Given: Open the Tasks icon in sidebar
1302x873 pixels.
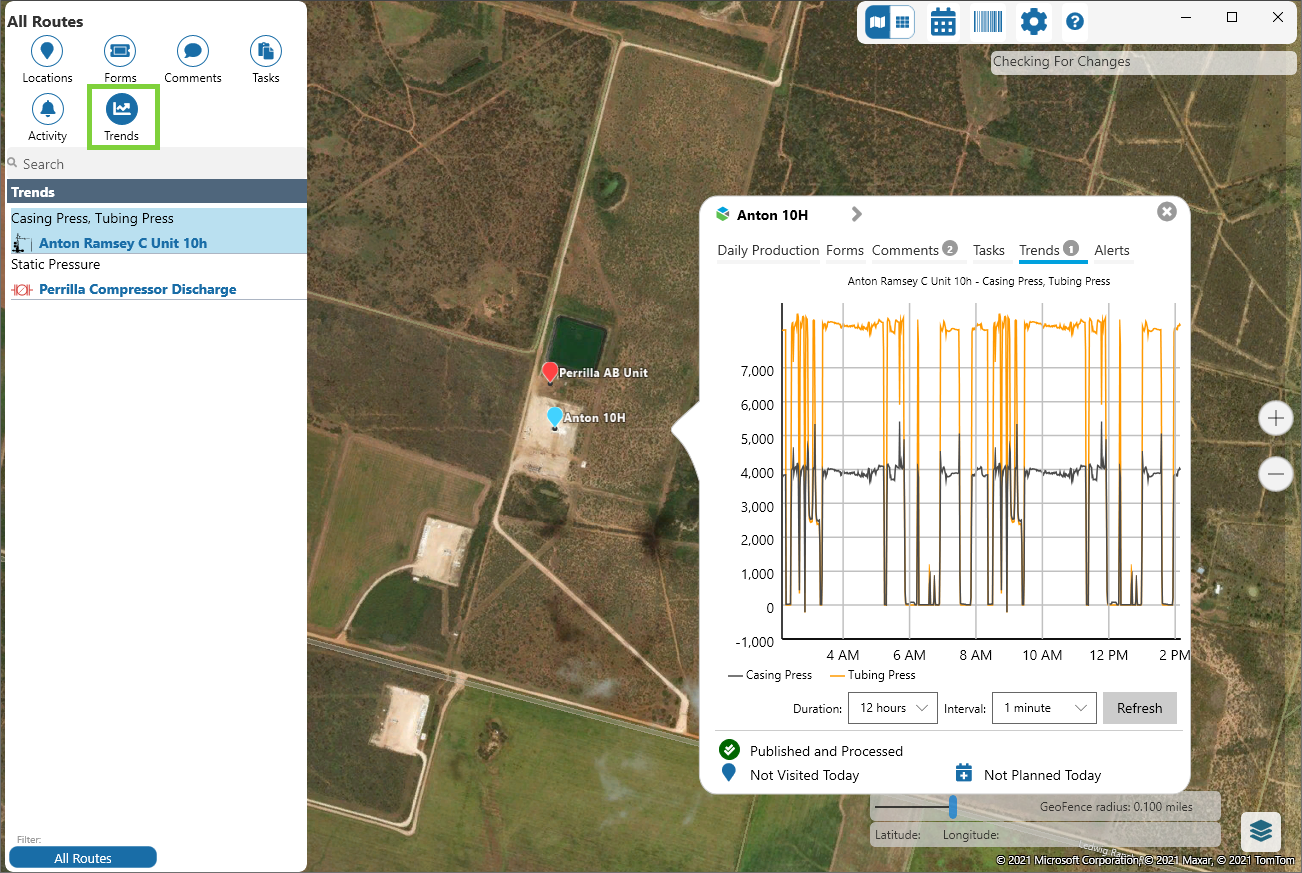Looking at the screenshot, I should (266, 51).
